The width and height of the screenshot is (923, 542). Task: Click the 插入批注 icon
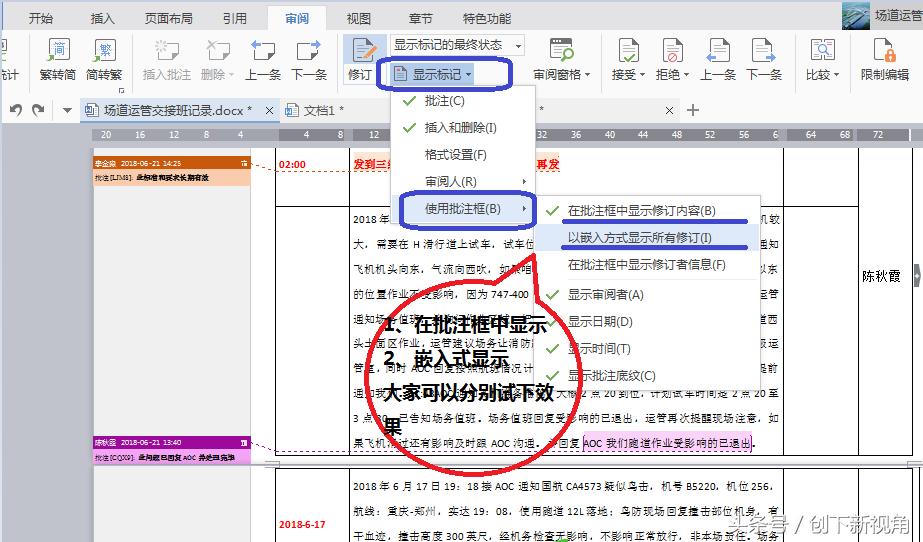coord(167,52)
